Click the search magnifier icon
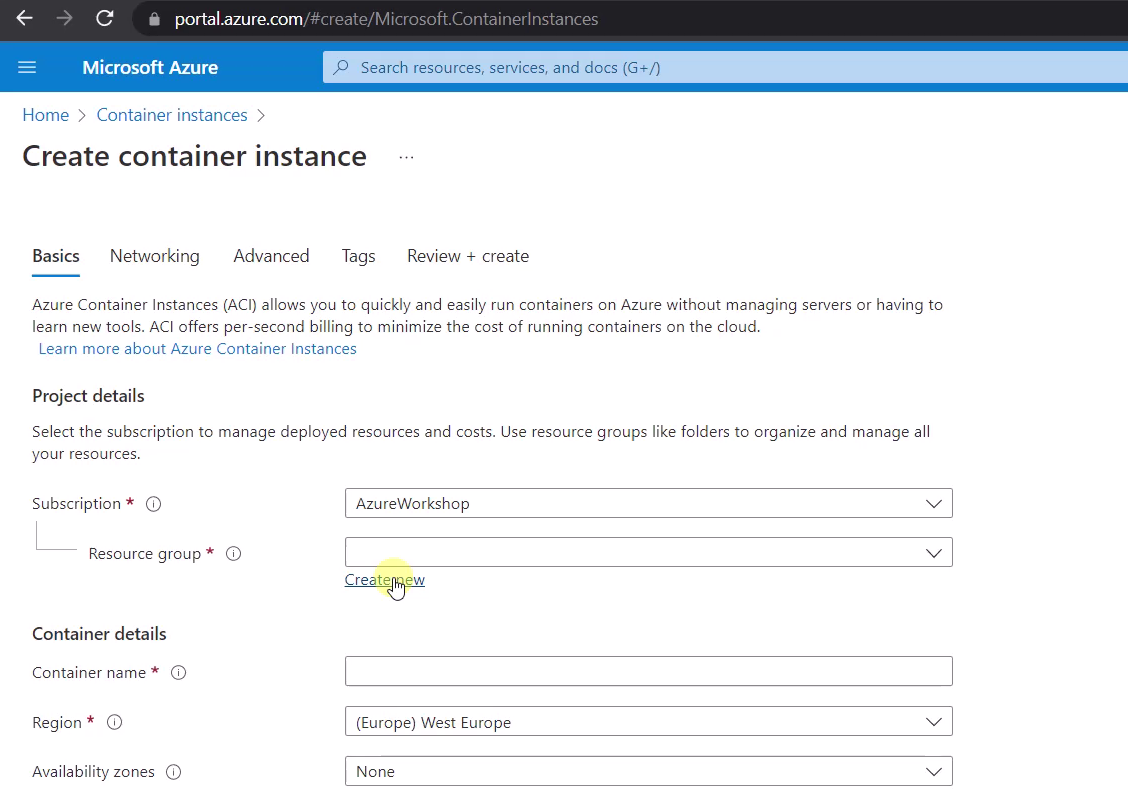Viewport: 1128px width, 800px height. [341, 67]
